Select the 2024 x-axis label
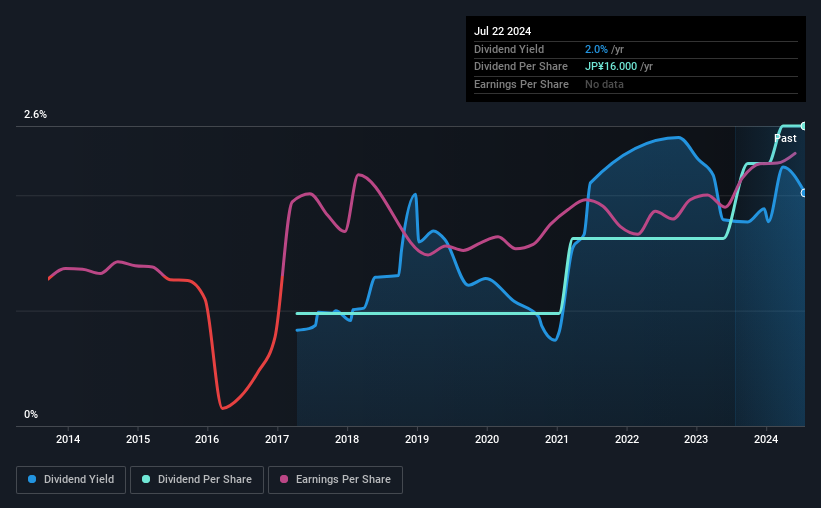This screenshot has width=821, height=508. 766,439
